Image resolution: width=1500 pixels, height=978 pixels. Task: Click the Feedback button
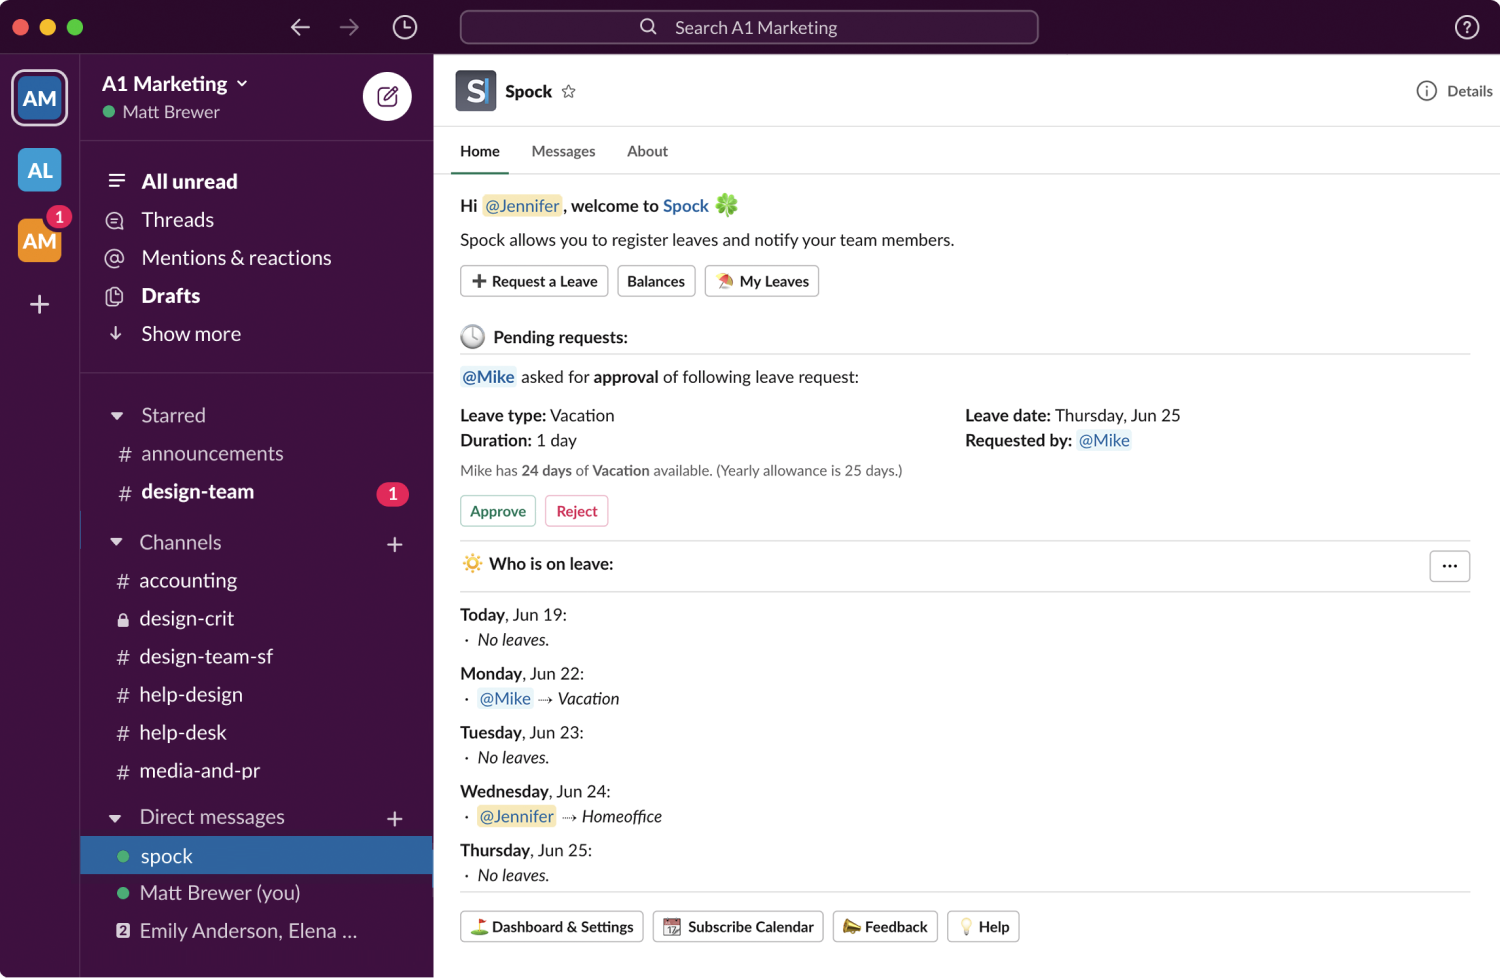pyautogui.click(x=885, y=927)
